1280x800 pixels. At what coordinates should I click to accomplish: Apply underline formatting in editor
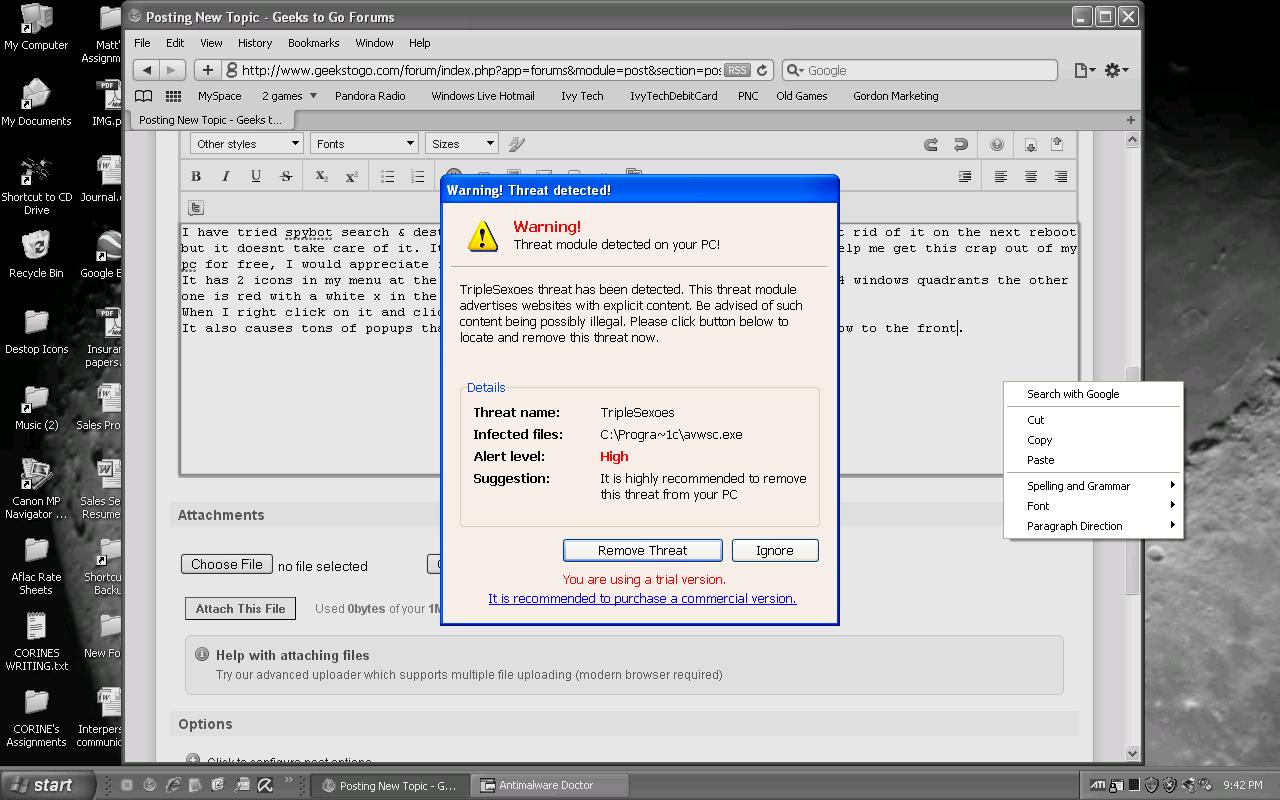pyautogui.click(x=256, y=176)
